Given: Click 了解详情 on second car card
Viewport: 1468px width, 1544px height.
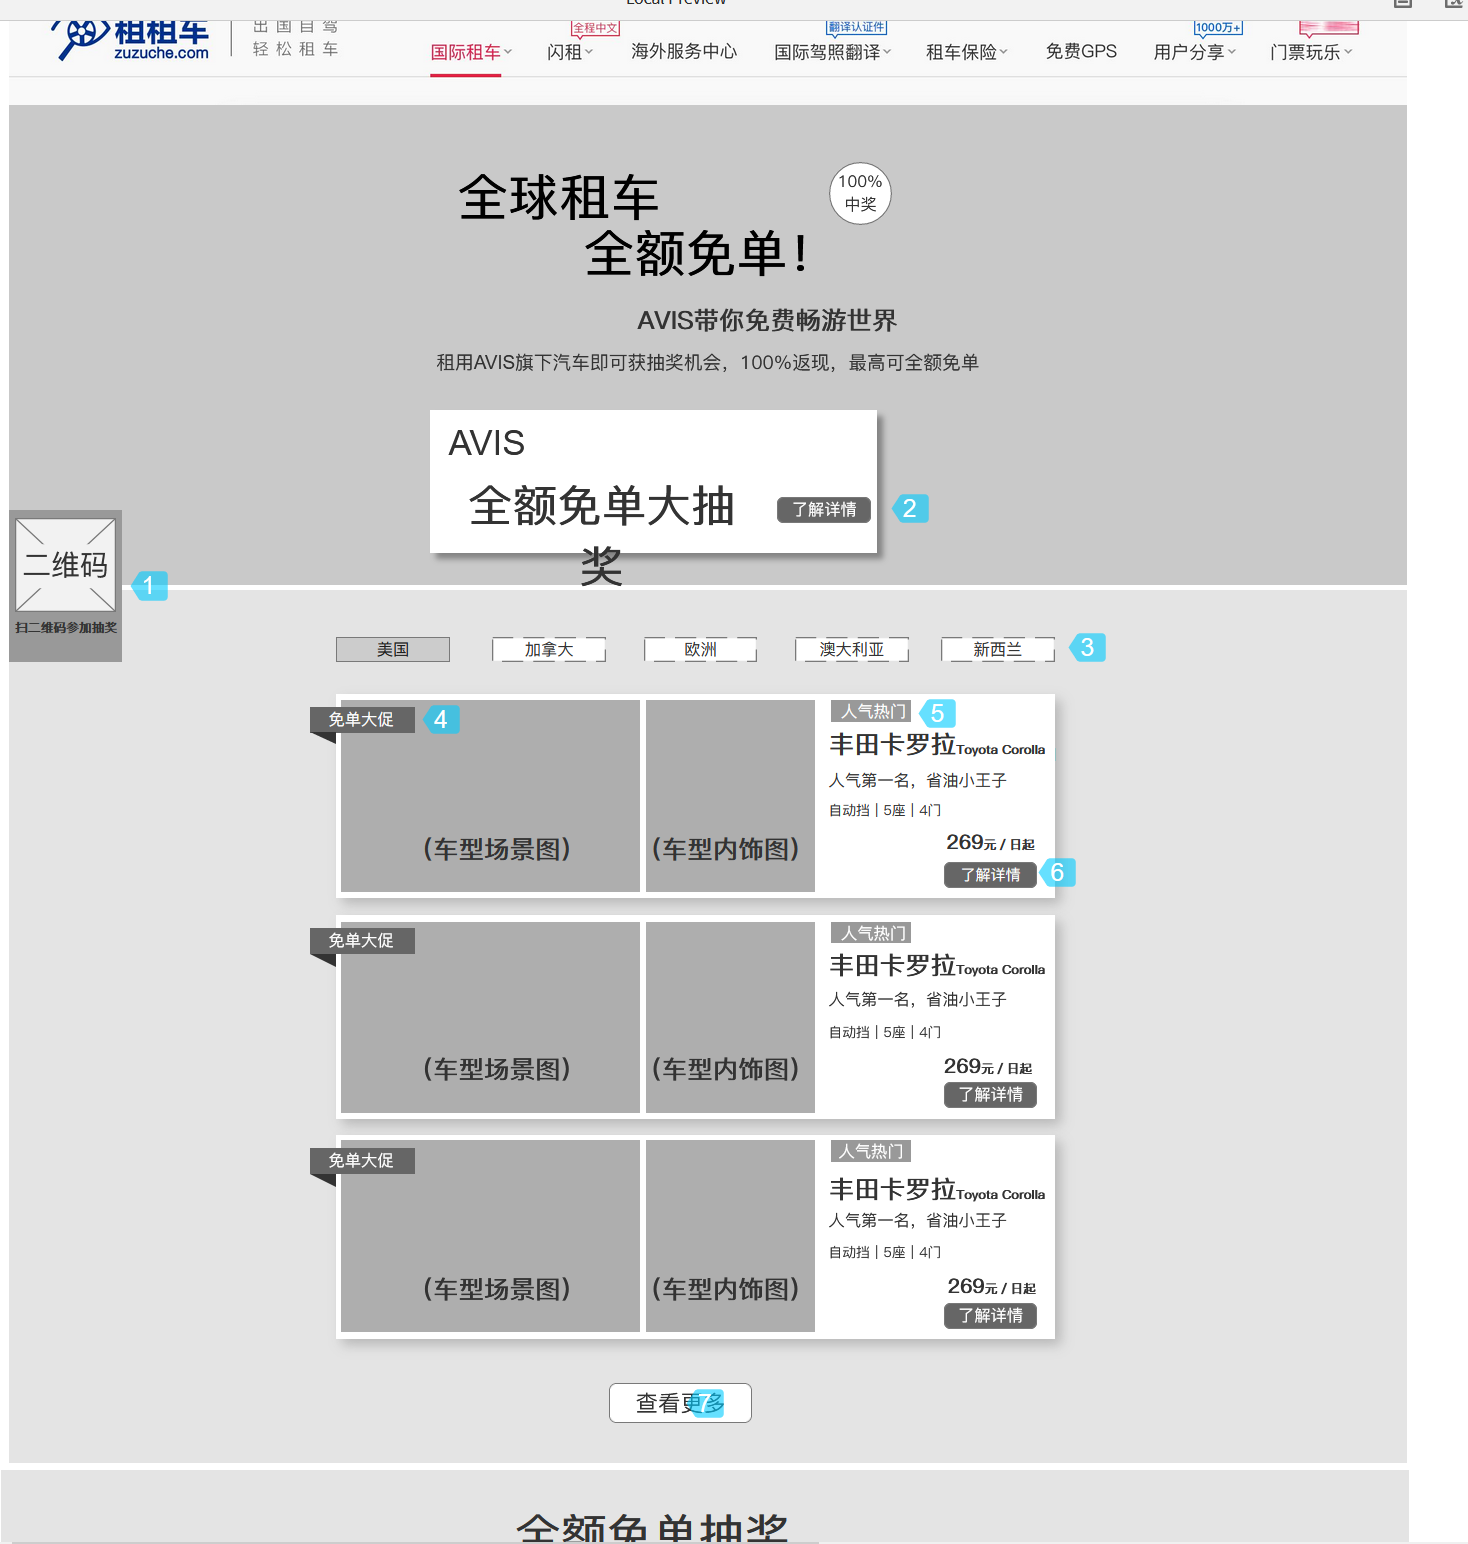Looking at the screenshot, I should (990, 1095).
